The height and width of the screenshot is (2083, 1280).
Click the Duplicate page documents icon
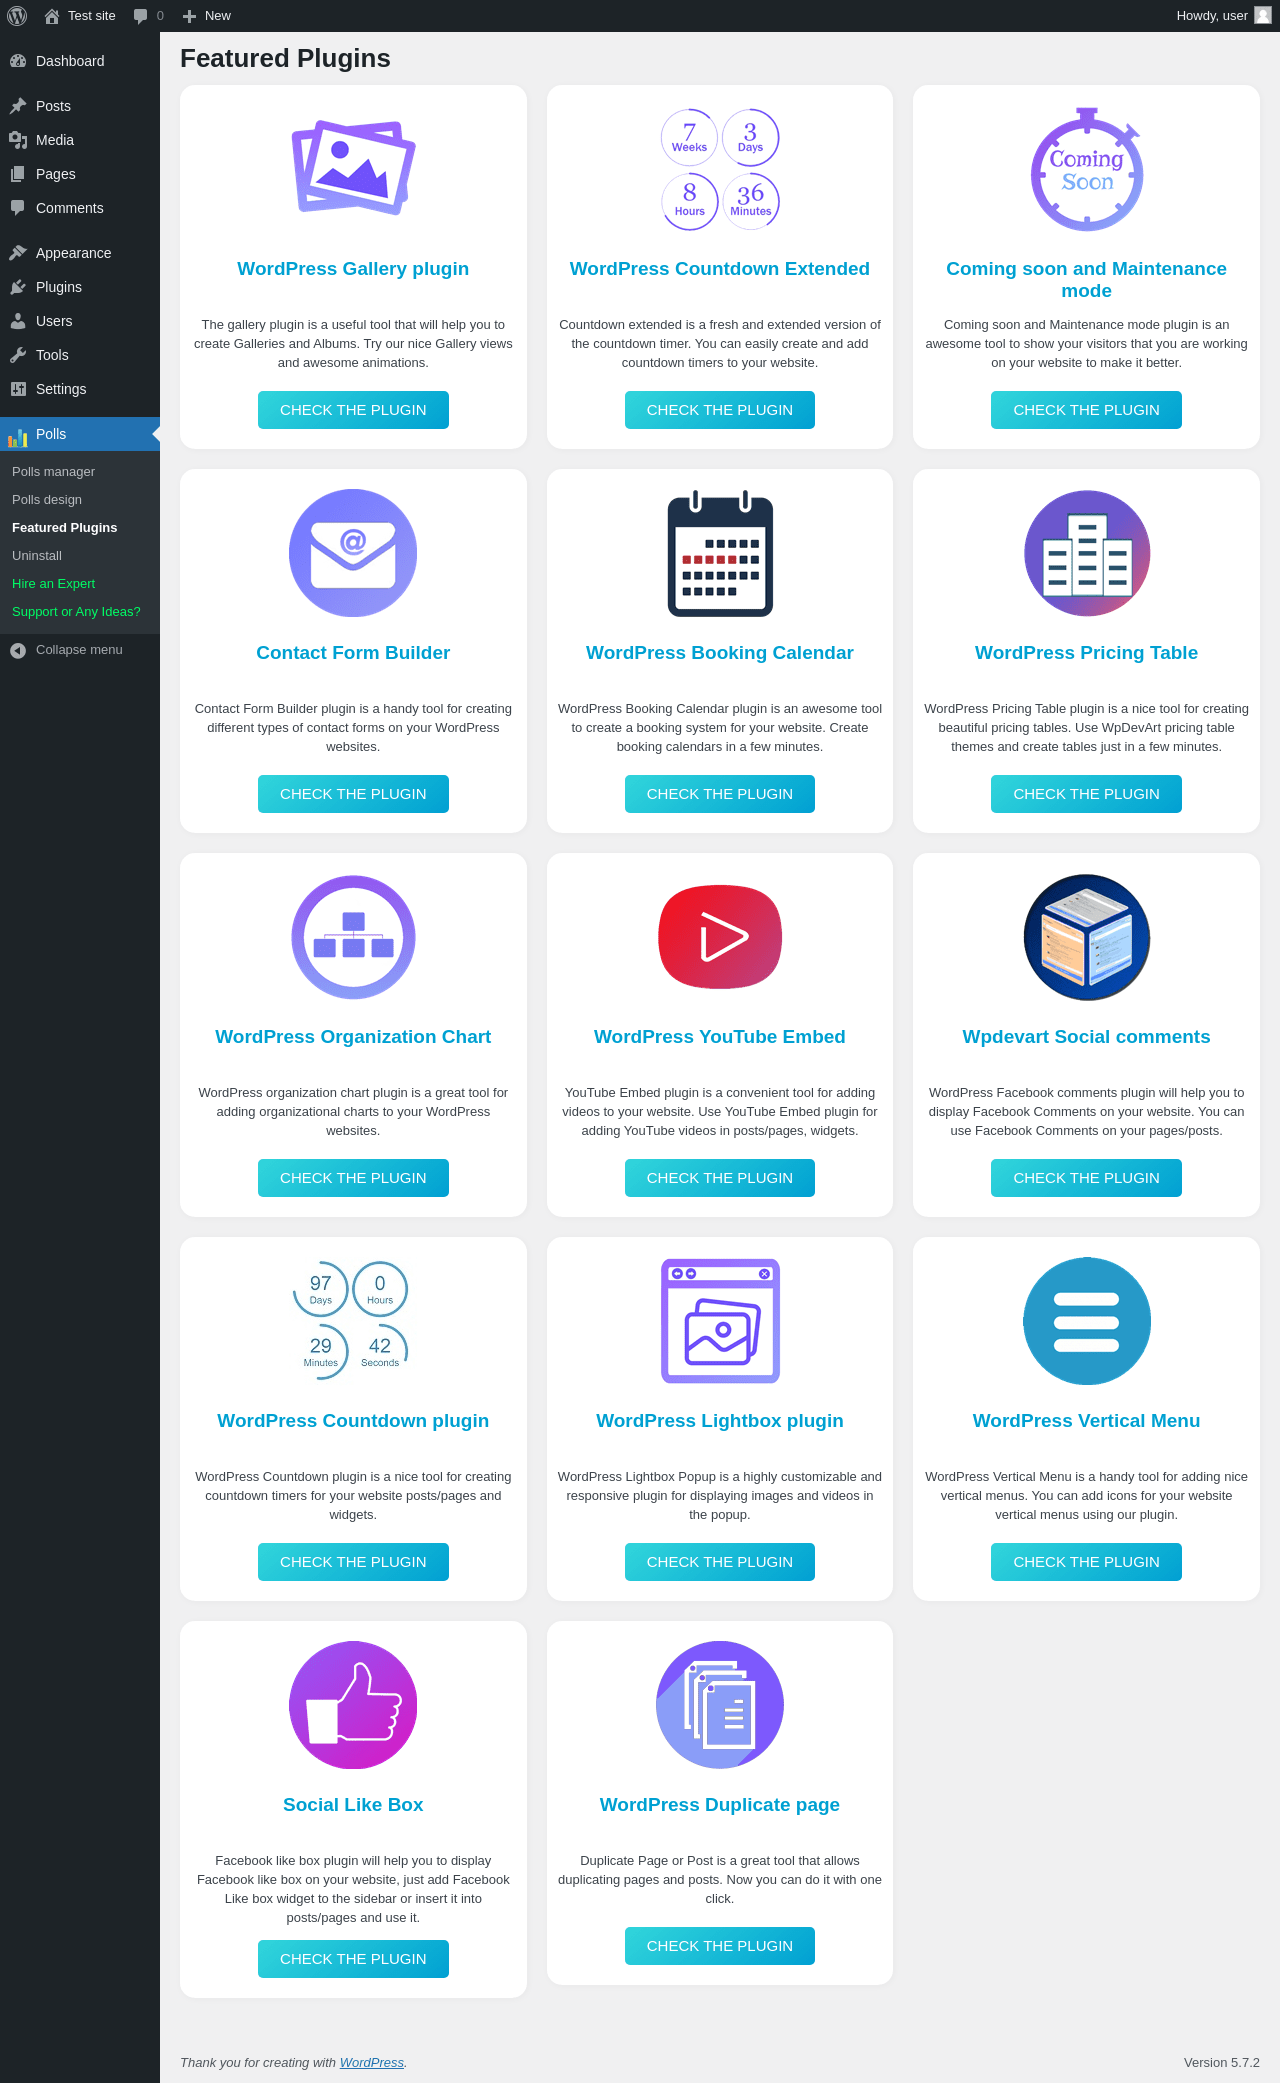point(720,1705)
